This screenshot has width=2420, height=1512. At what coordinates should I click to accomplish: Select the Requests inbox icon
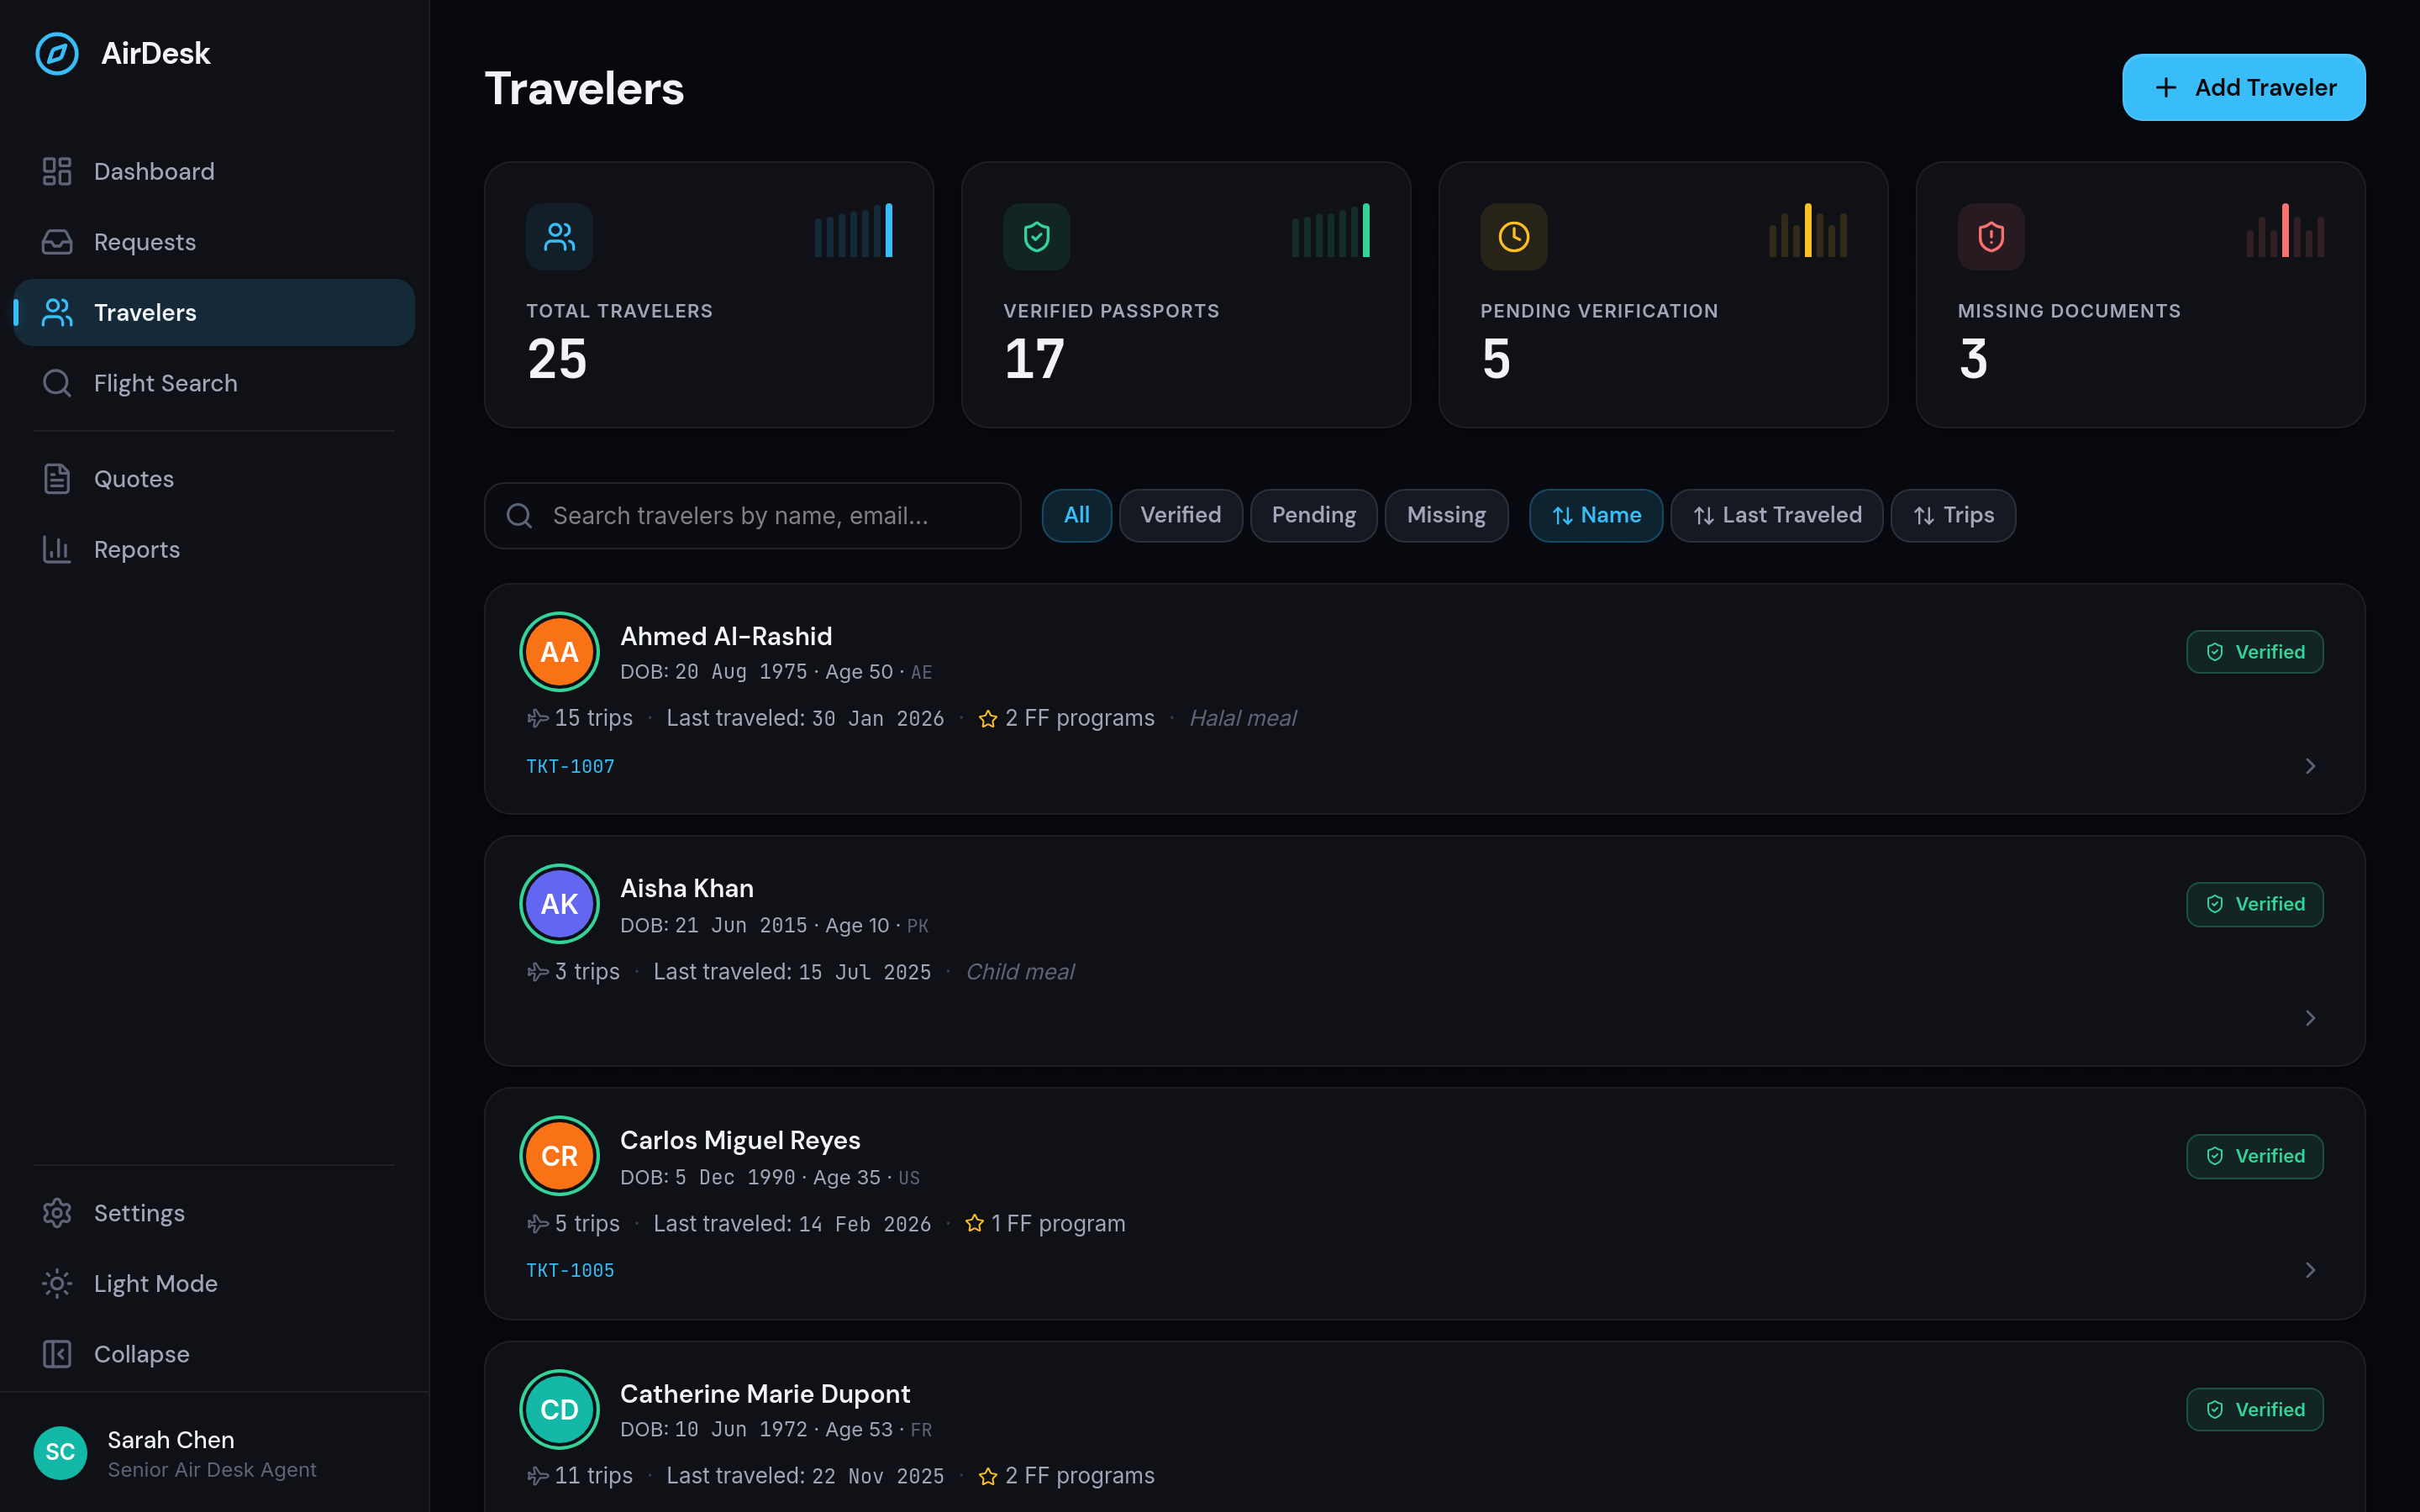pyautogui.click(x=57, y=241)
